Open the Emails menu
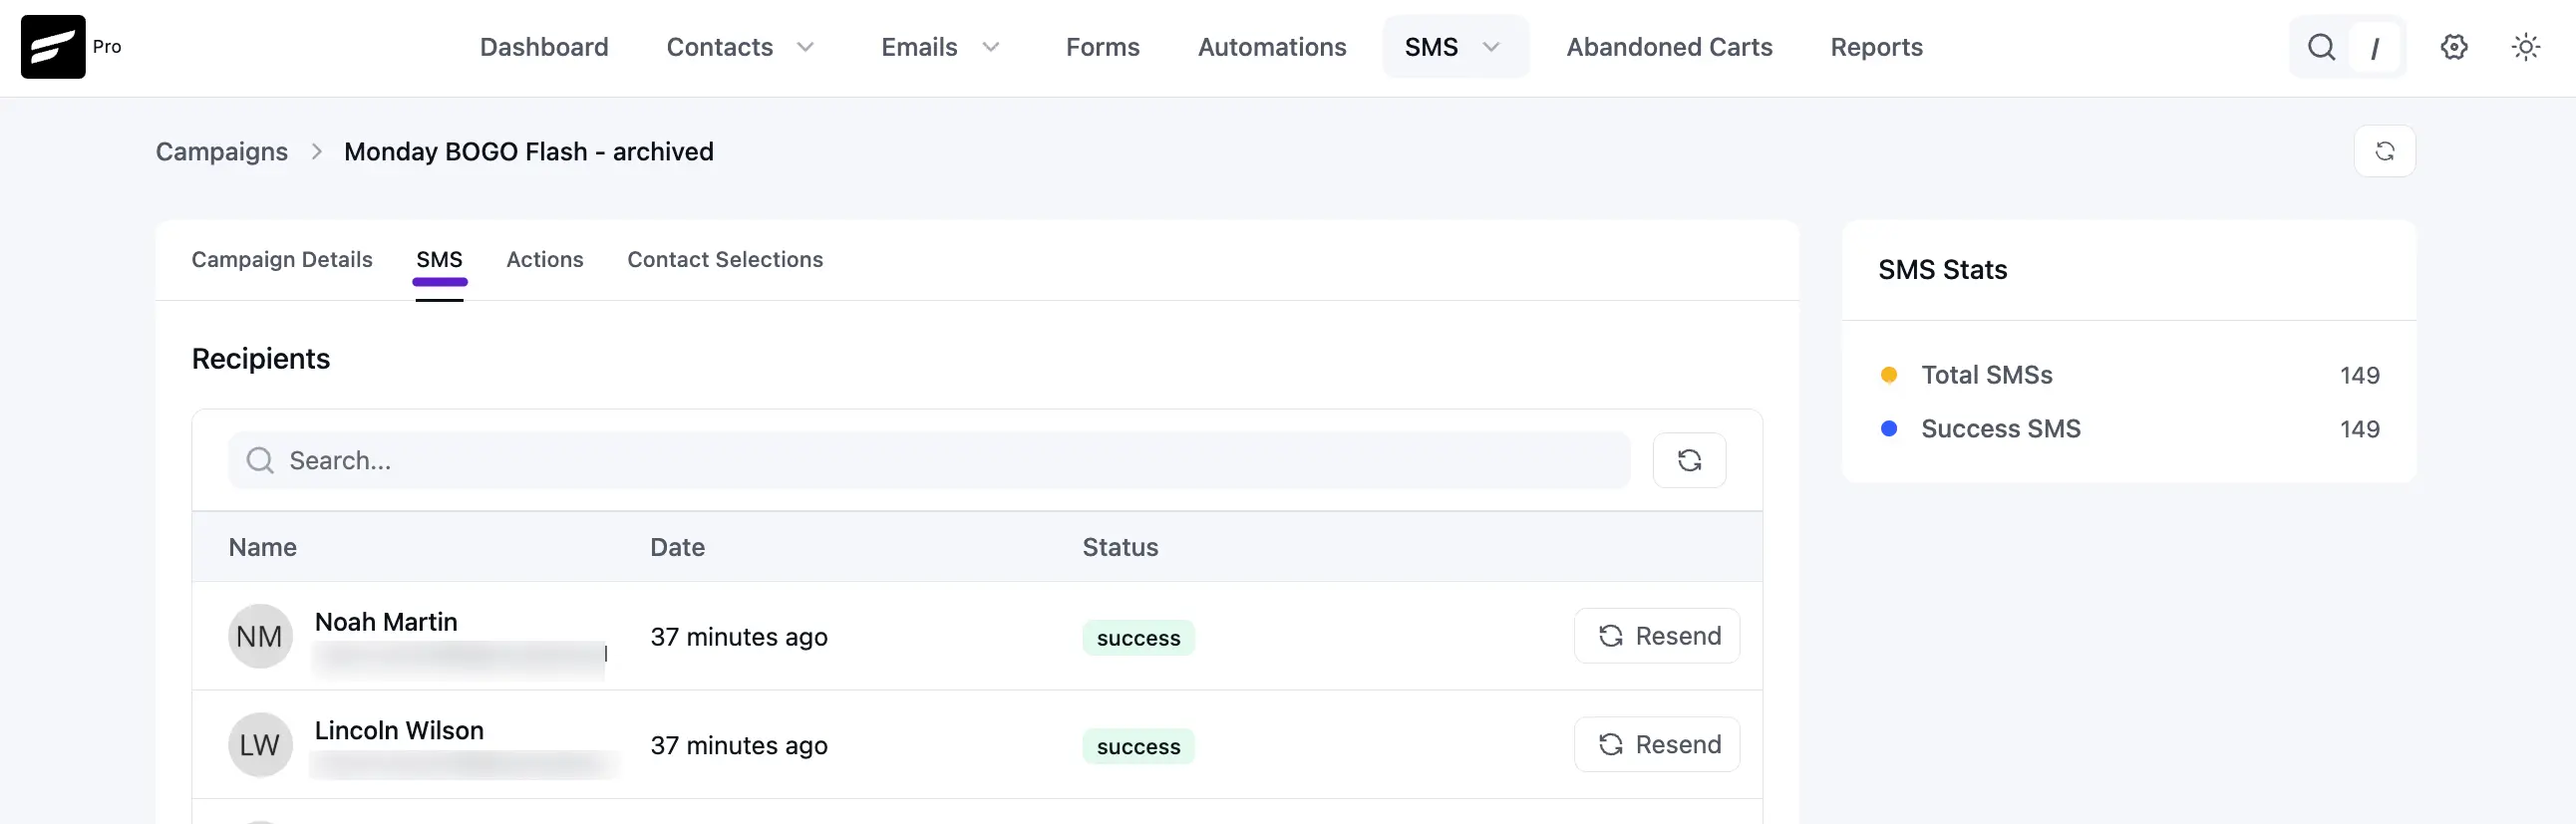 point(919,47)
